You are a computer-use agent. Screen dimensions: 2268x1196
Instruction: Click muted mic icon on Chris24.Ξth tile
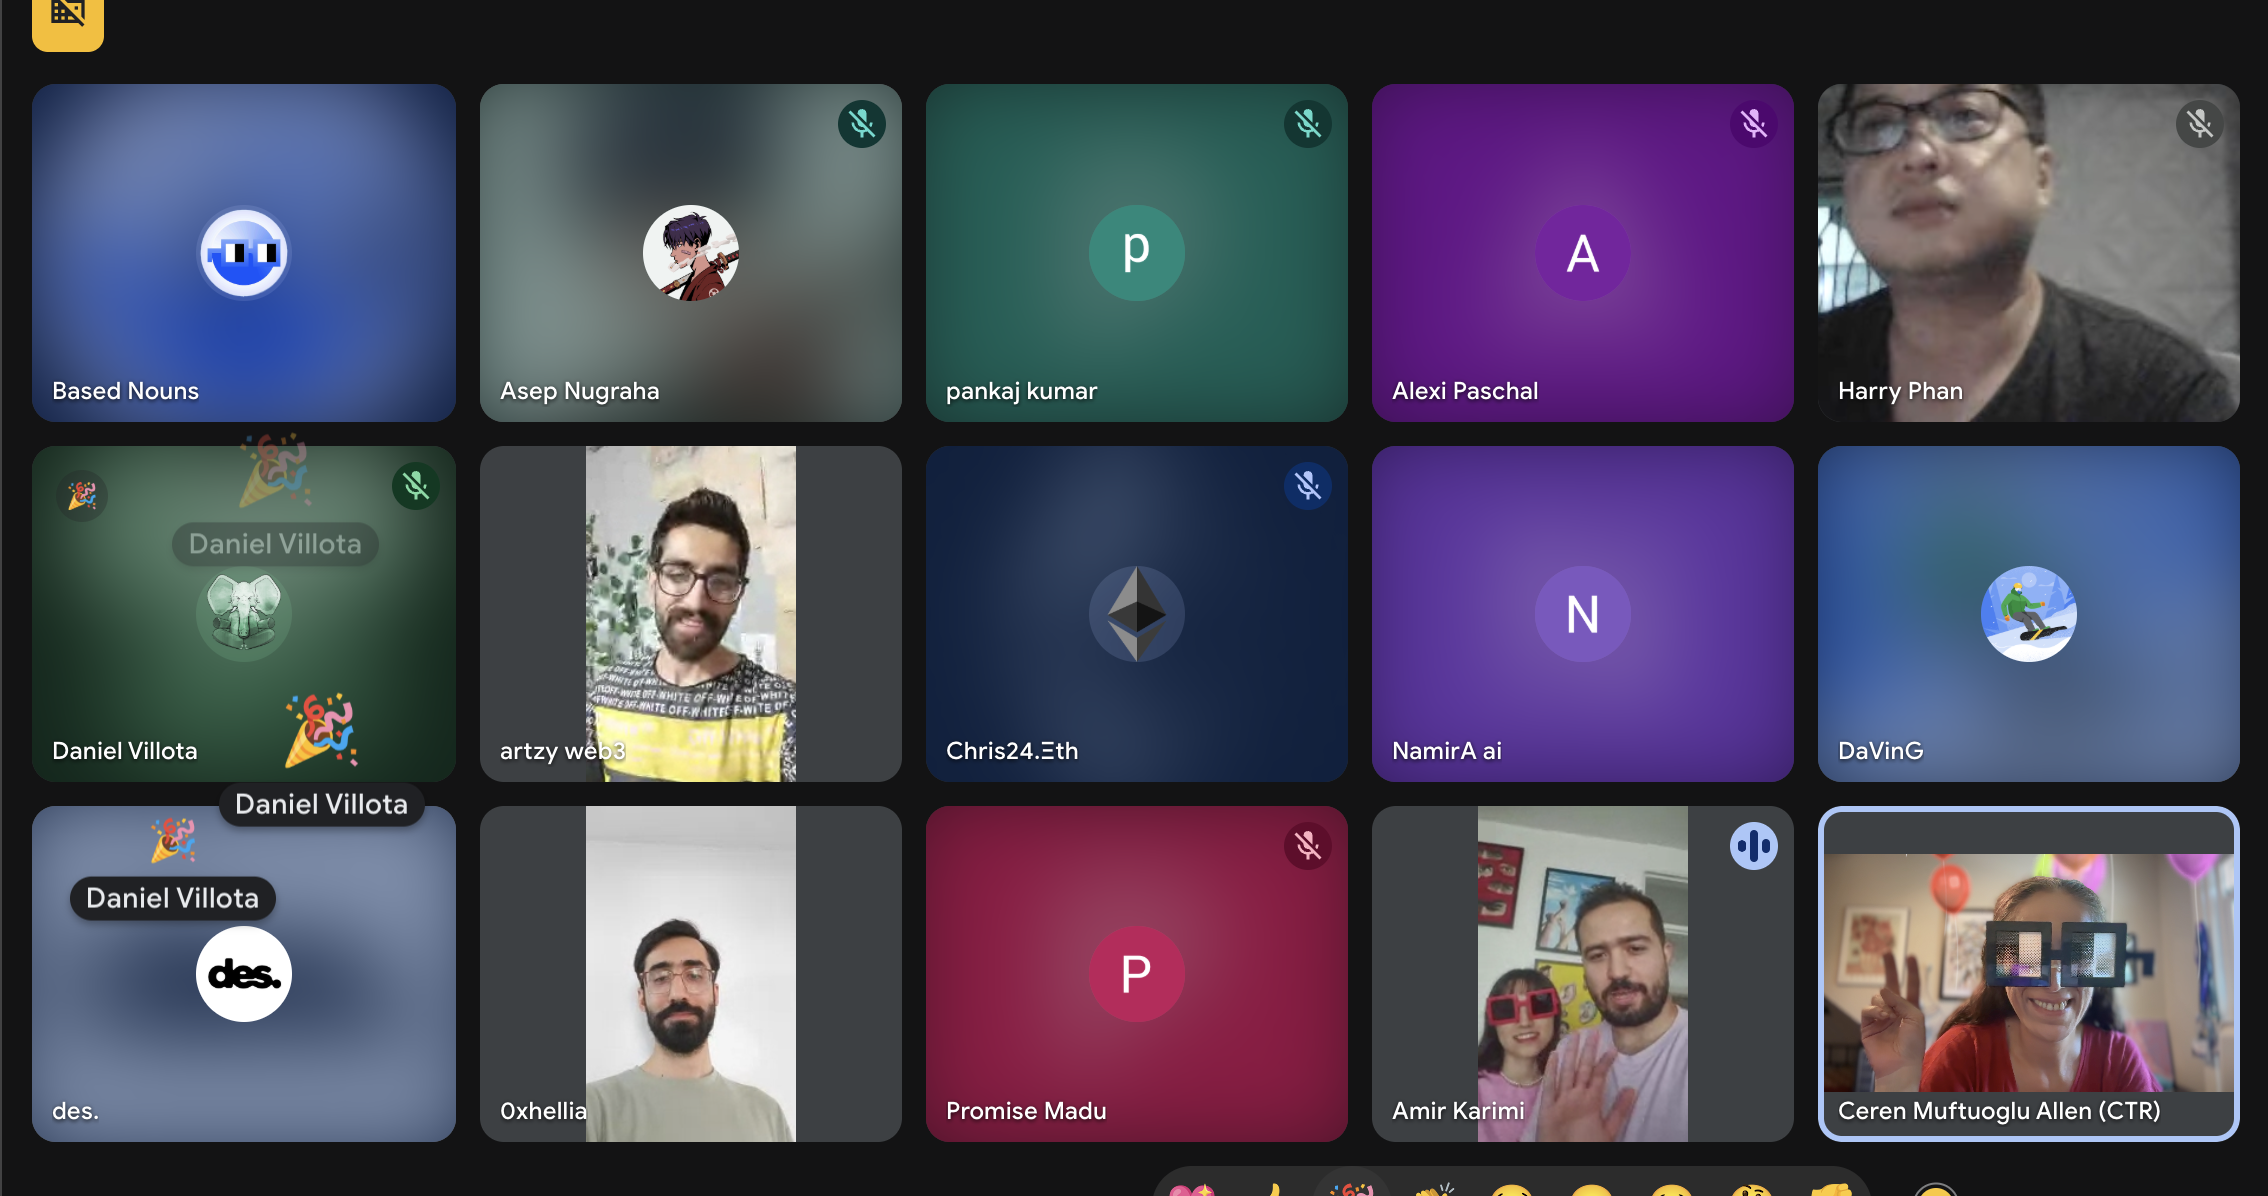pyautogui.click(x=1307, y=486)
